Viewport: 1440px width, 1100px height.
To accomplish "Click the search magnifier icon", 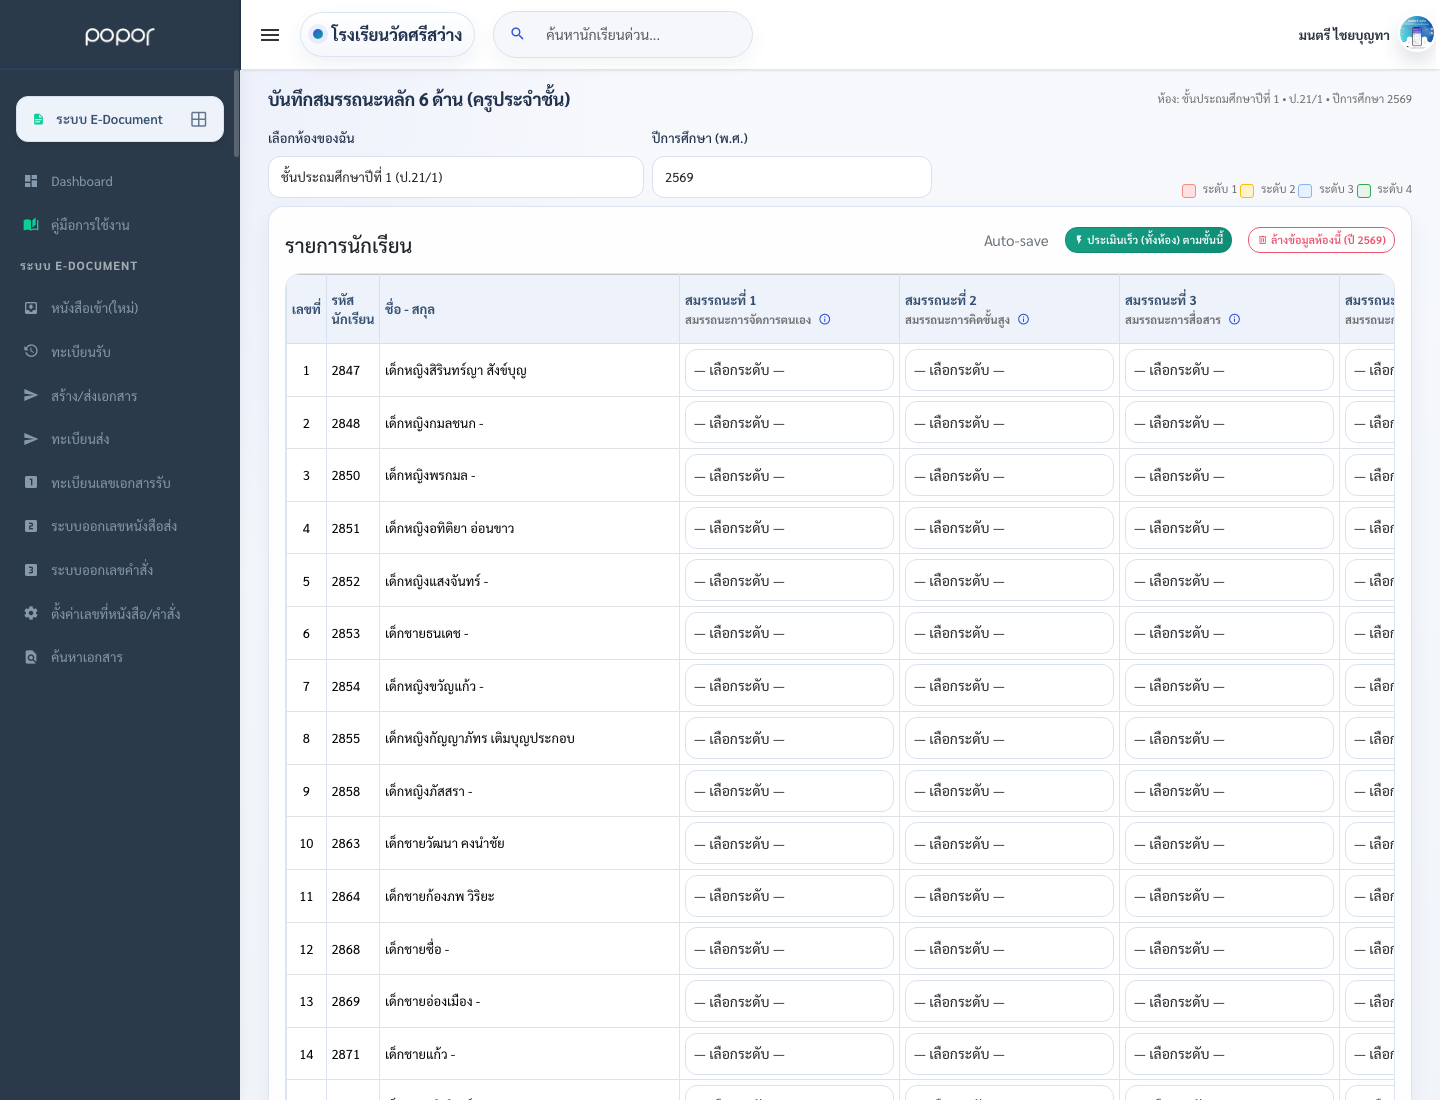I will tap(517, 34).
